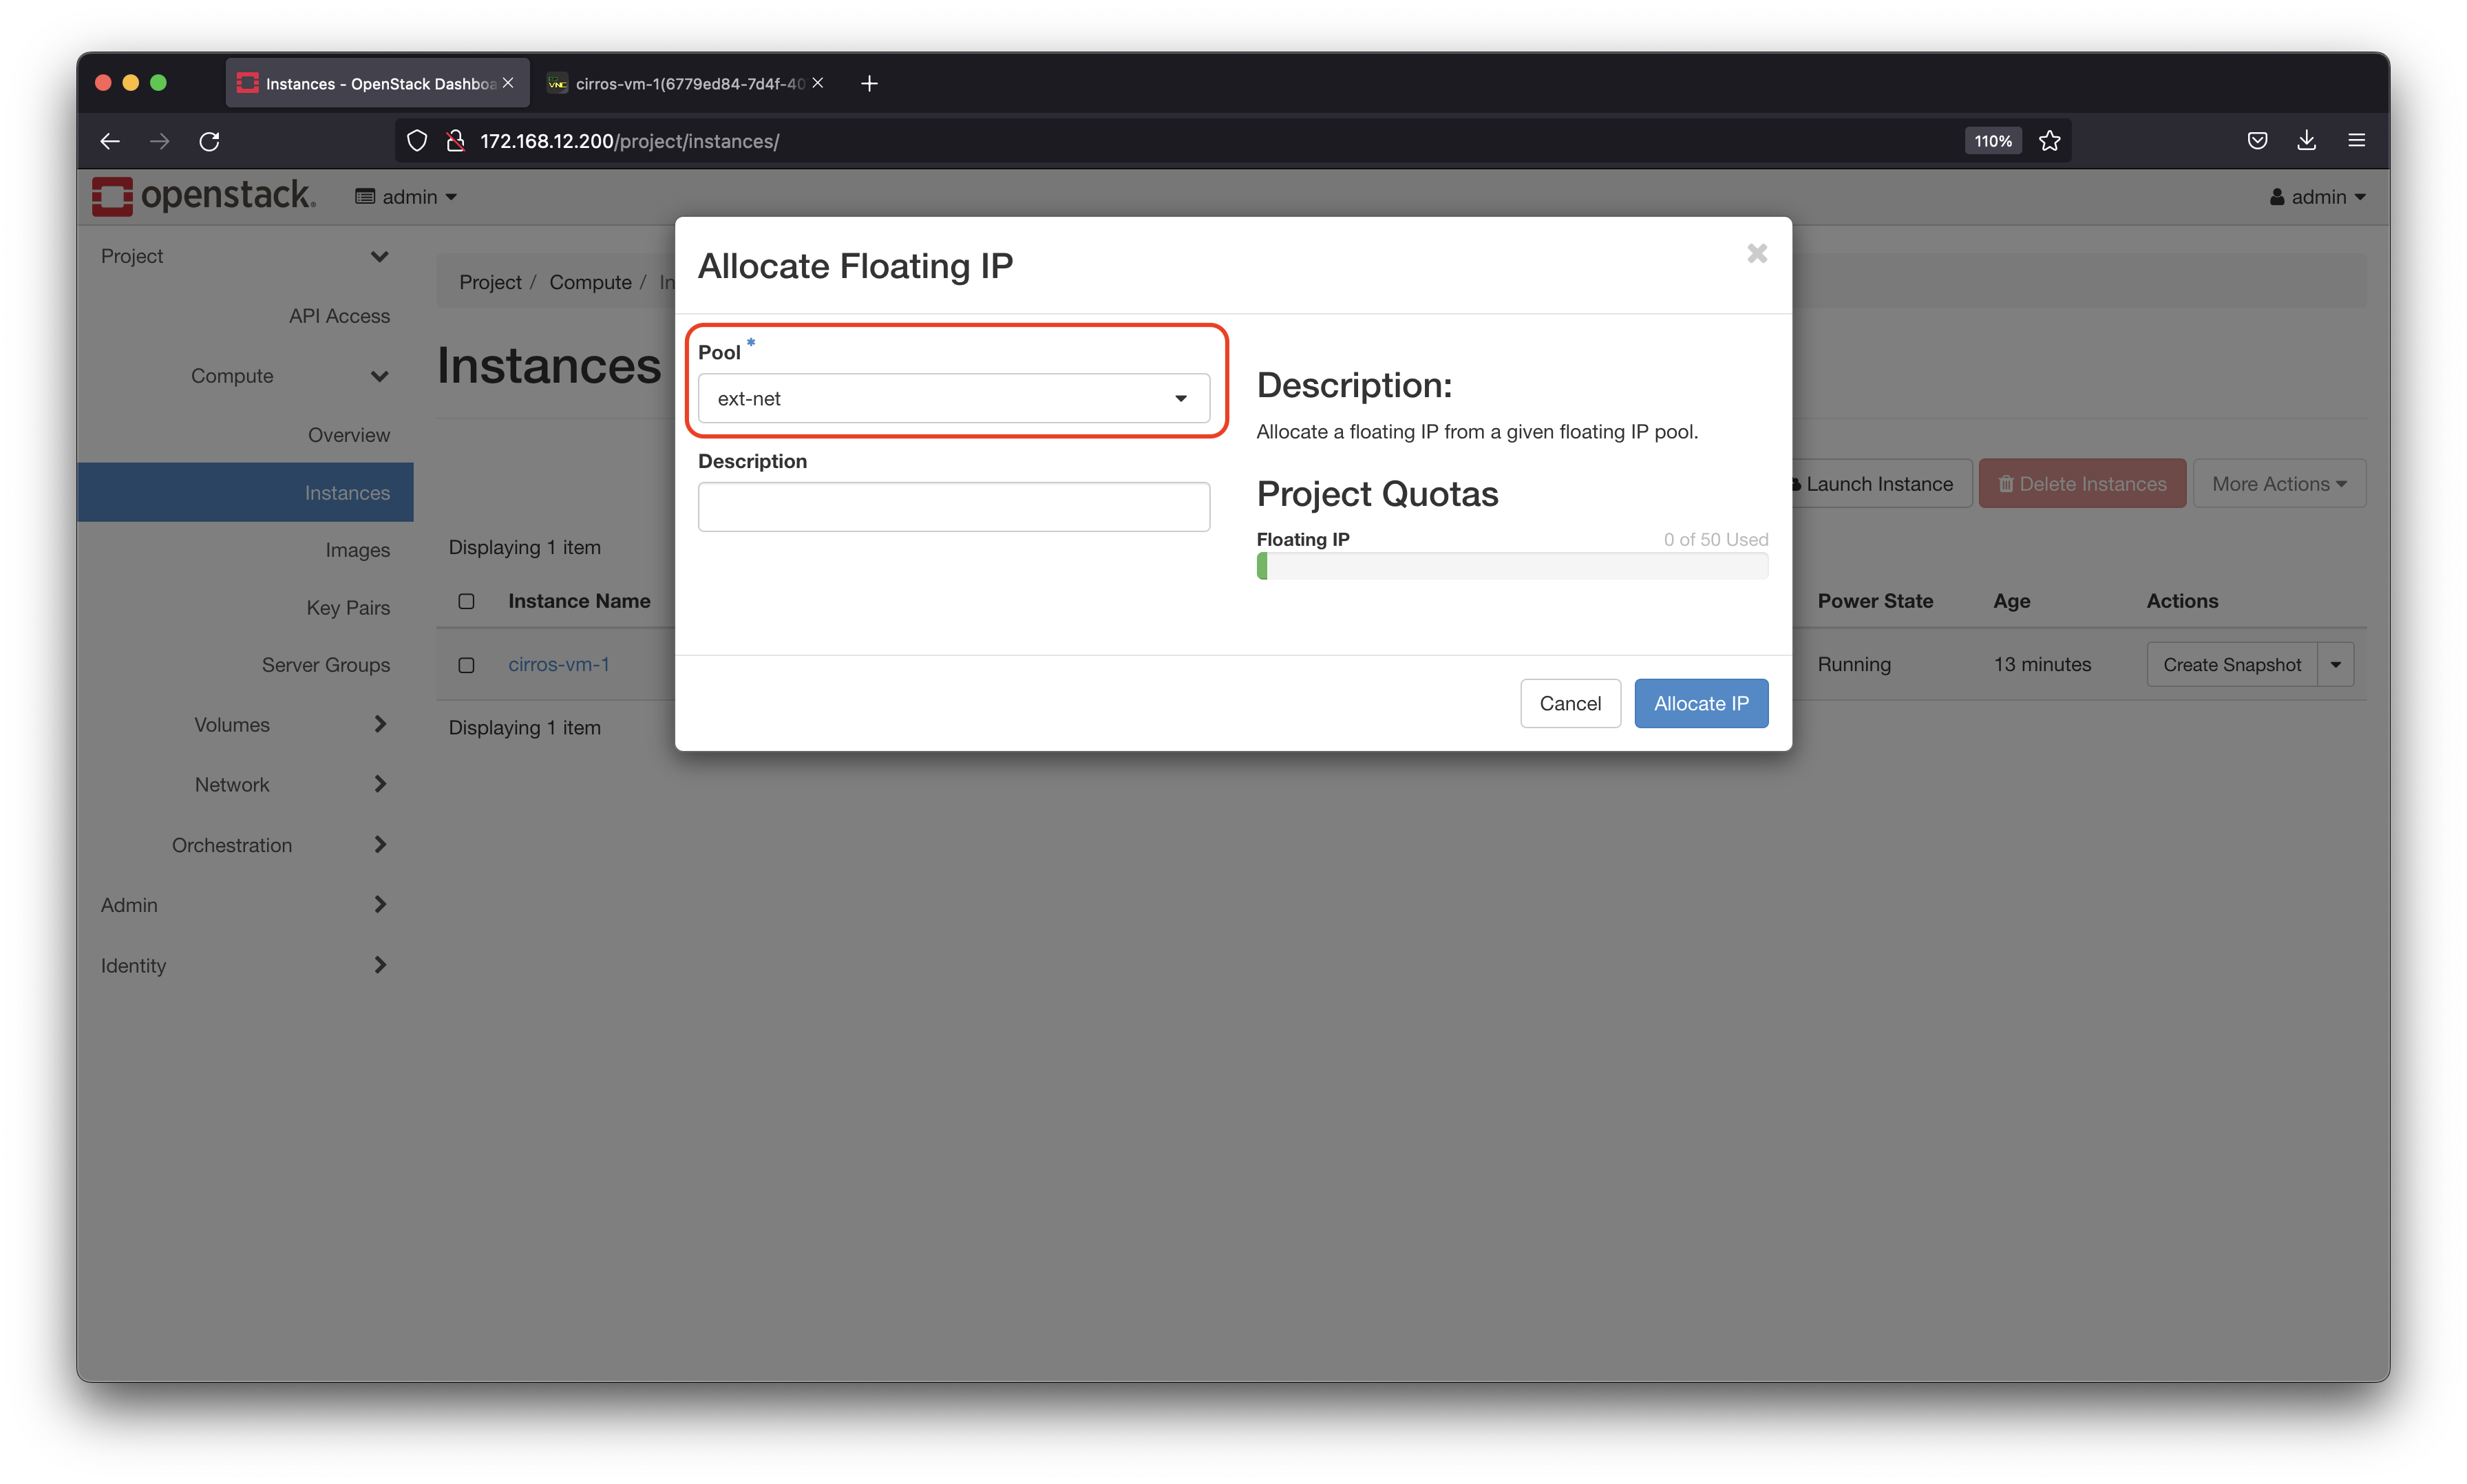Switch to the Instances - OpenStack Dashboard tab
This screenshot has width=2467, height=1484.
click(378, 83)
